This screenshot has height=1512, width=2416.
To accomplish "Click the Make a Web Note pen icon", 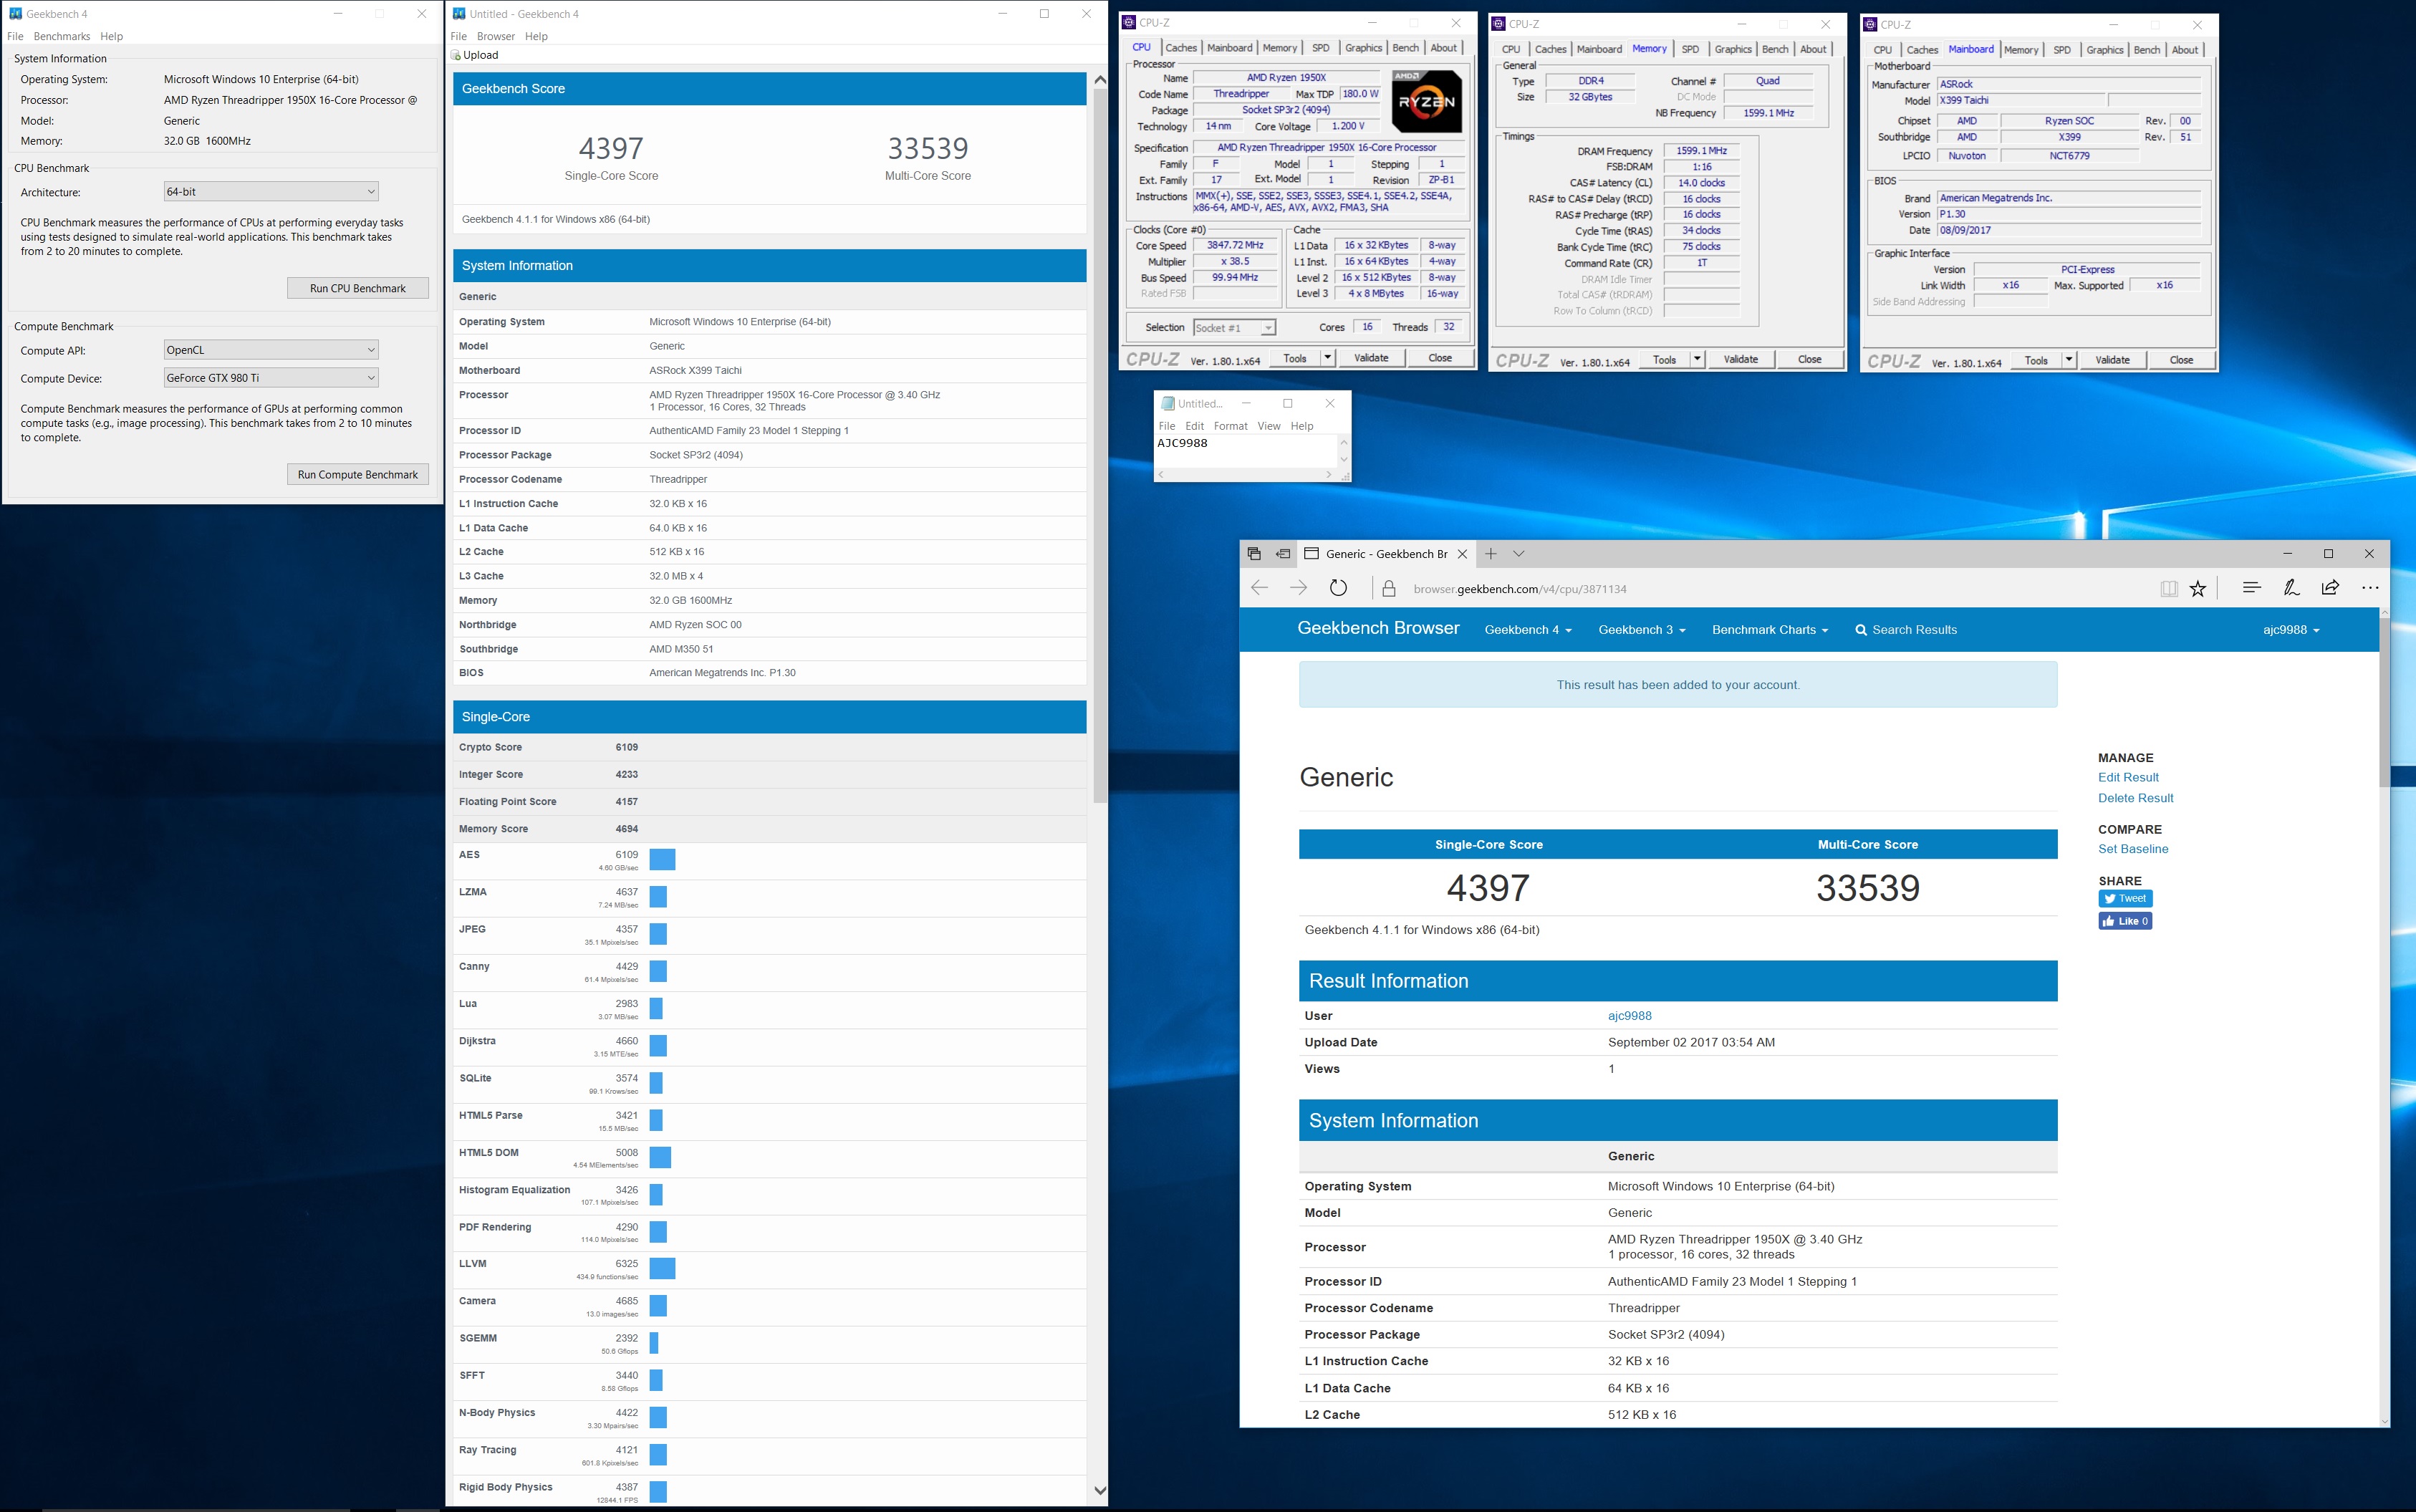I will click(2291, 588).
